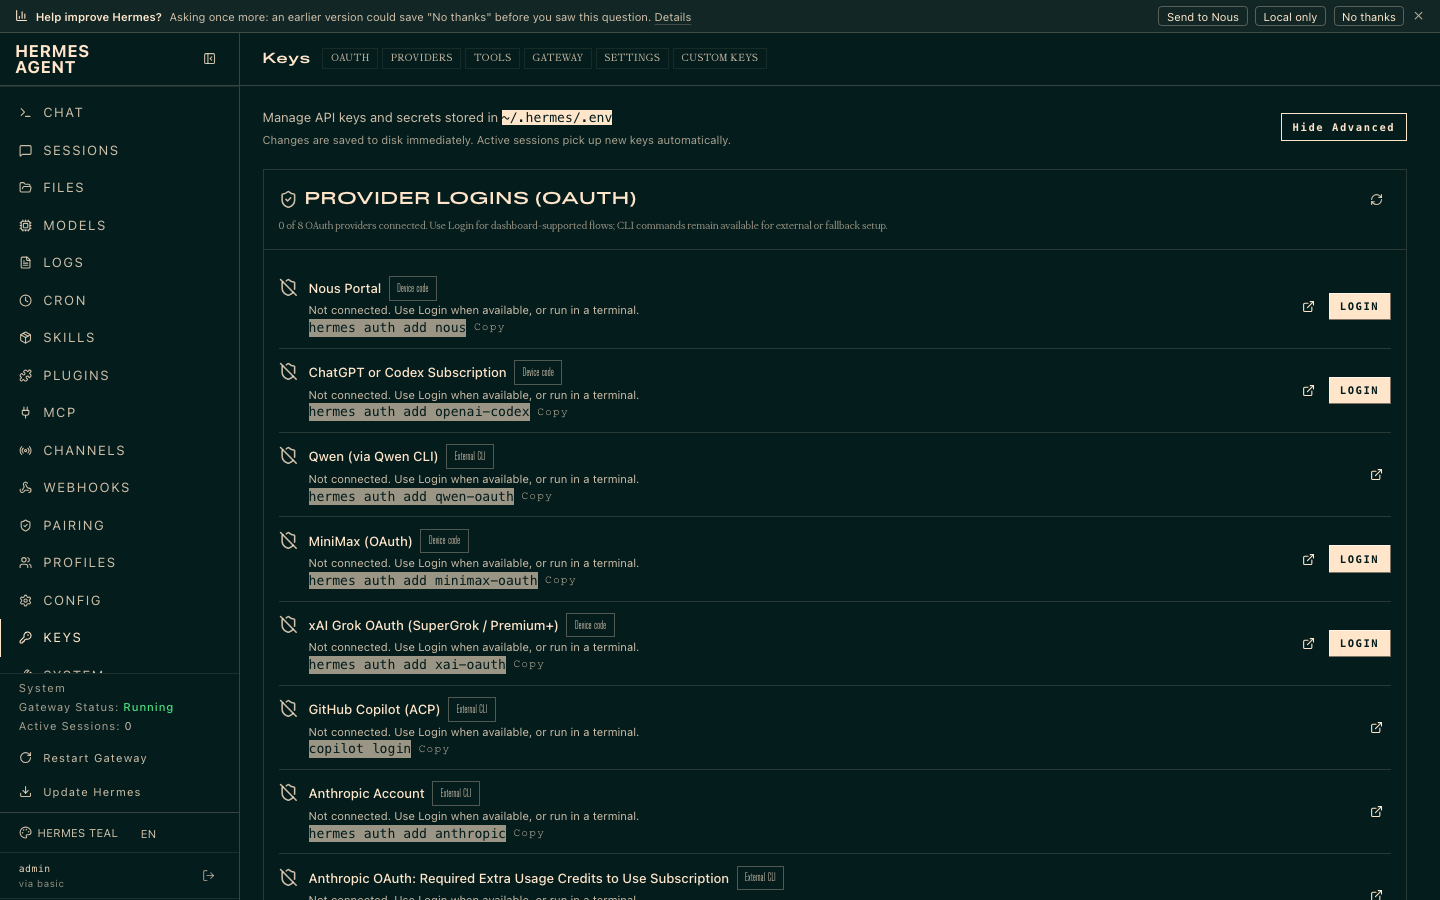The width and height of the screenshot is (1440, 900).
Task: Click Hide Advanced button
Action: [1343, 127]
